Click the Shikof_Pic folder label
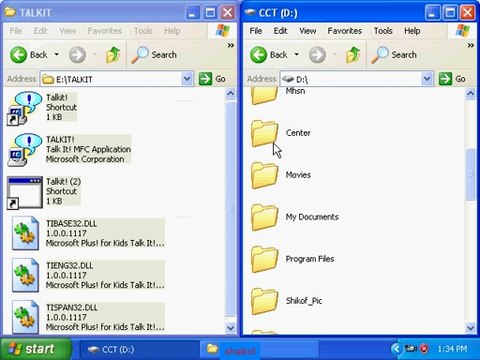Screen dimensions: 480x360 click(x=304, y=301)
